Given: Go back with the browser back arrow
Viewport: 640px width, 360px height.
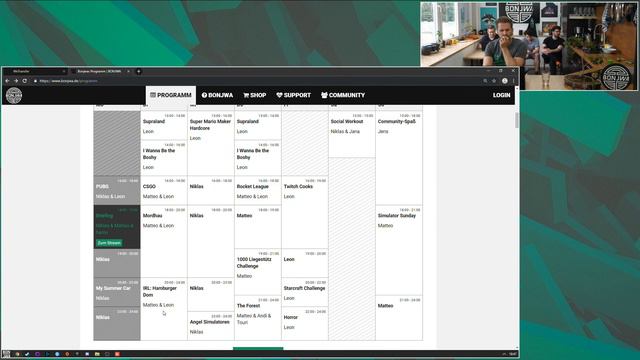Looking at the screenshot, I should 7,81.
